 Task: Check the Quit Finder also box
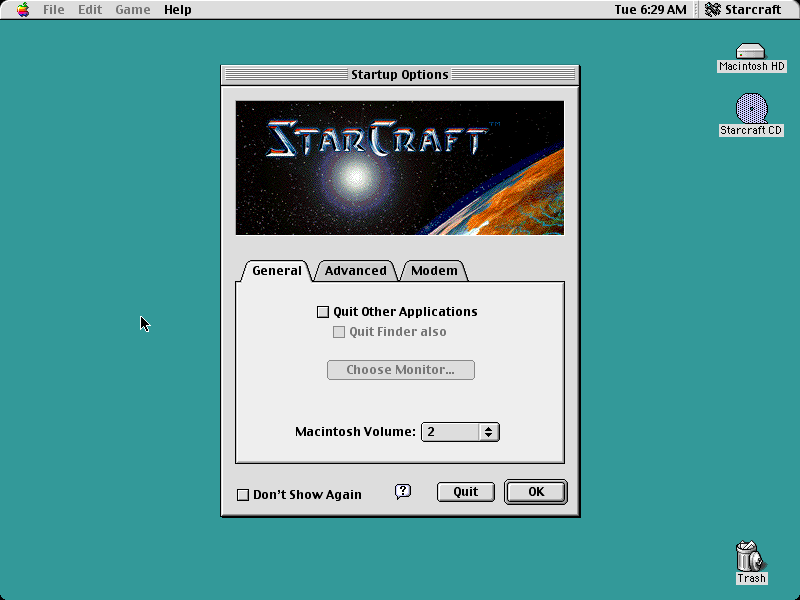pos(339,331)
